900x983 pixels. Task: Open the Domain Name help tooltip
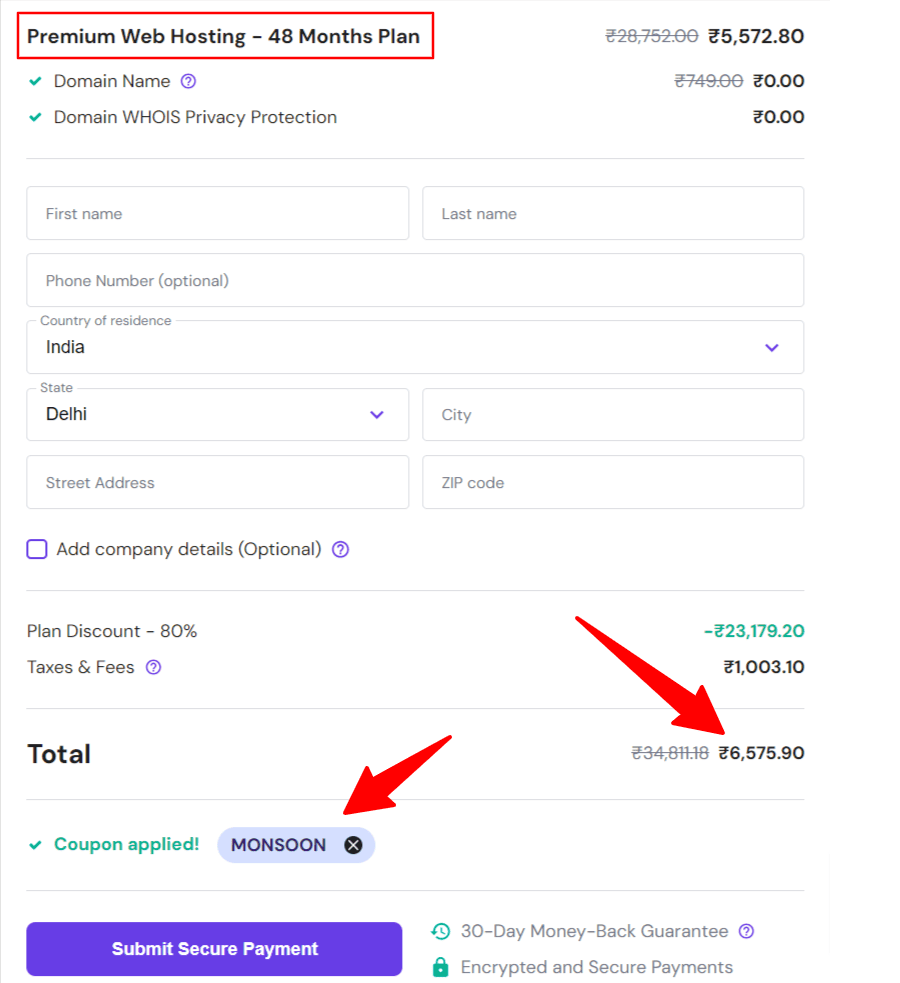tap(189, 81)
